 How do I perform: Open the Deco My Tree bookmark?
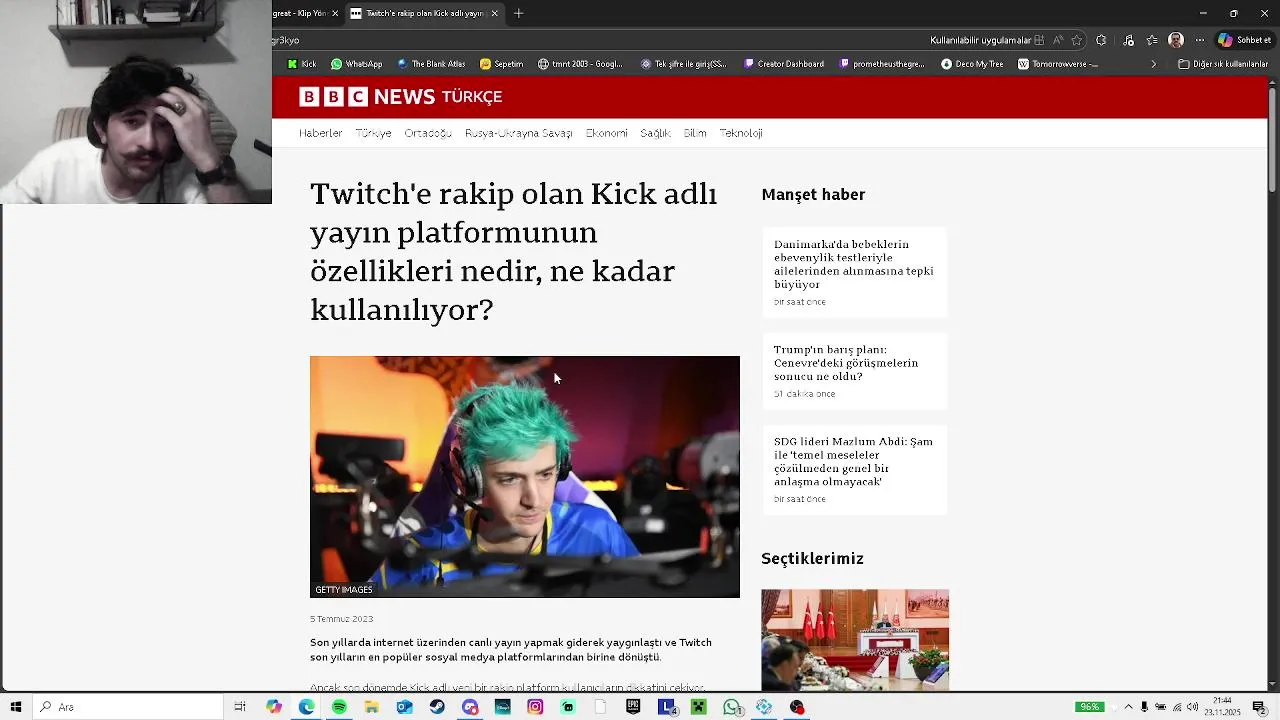(x=972, y=64)
